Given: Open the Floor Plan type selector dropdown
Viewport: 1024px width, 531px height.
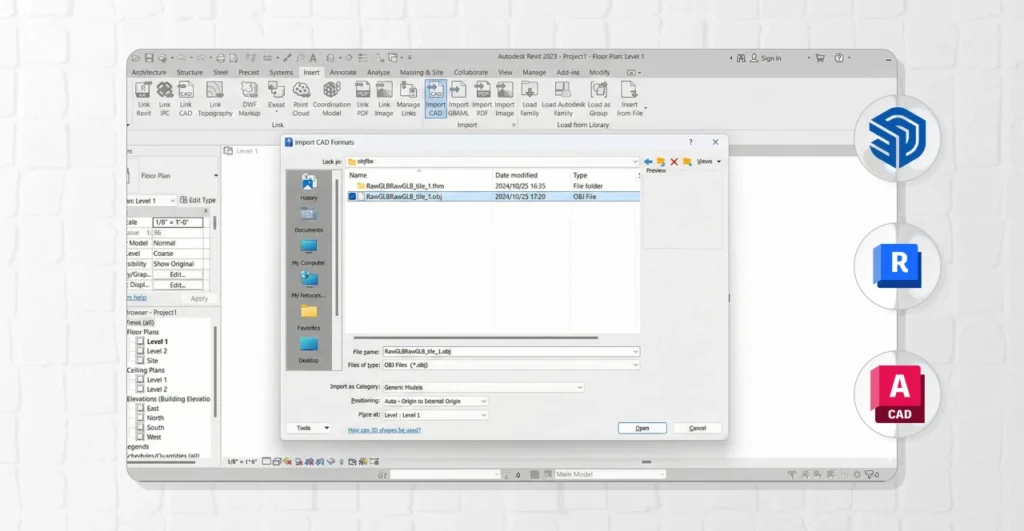Looking at the screenshot, I should click(216, 176).
